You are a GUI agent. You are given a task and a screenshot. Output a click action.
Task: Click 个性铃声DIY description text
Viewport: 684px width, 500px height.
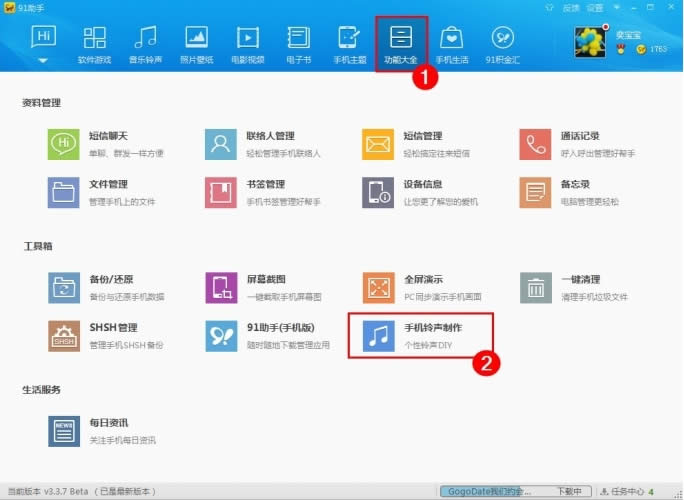pyautogui.click(x=428, y=345)
